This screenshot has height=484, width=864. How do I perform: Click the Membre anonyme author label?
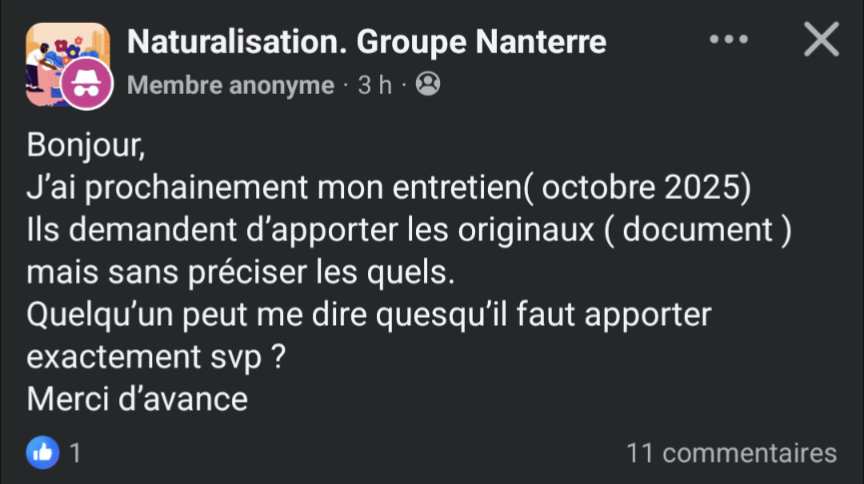point(231,86)
